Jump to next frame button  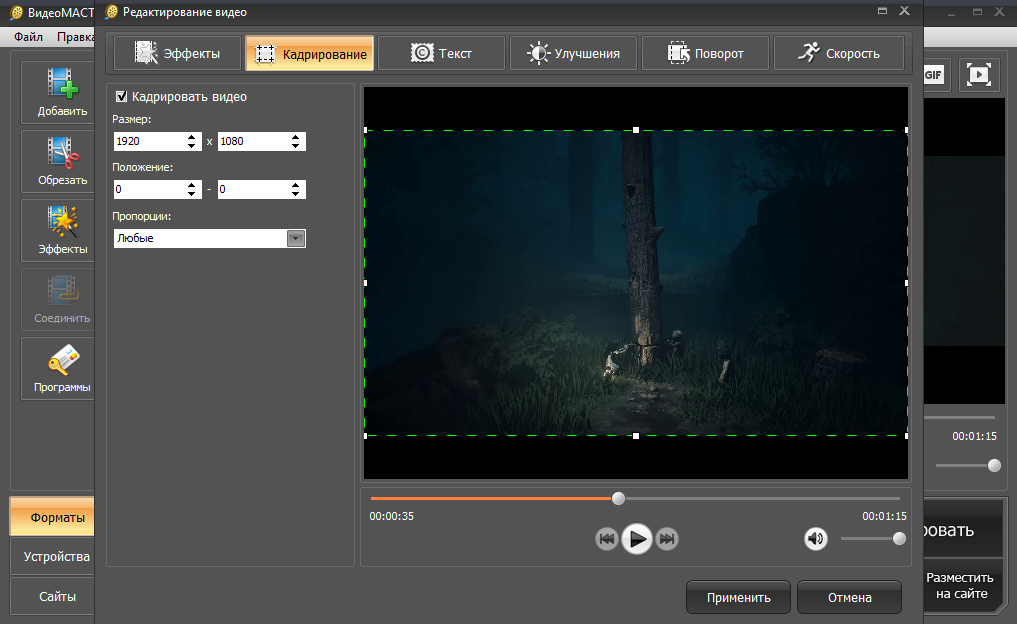667,538
